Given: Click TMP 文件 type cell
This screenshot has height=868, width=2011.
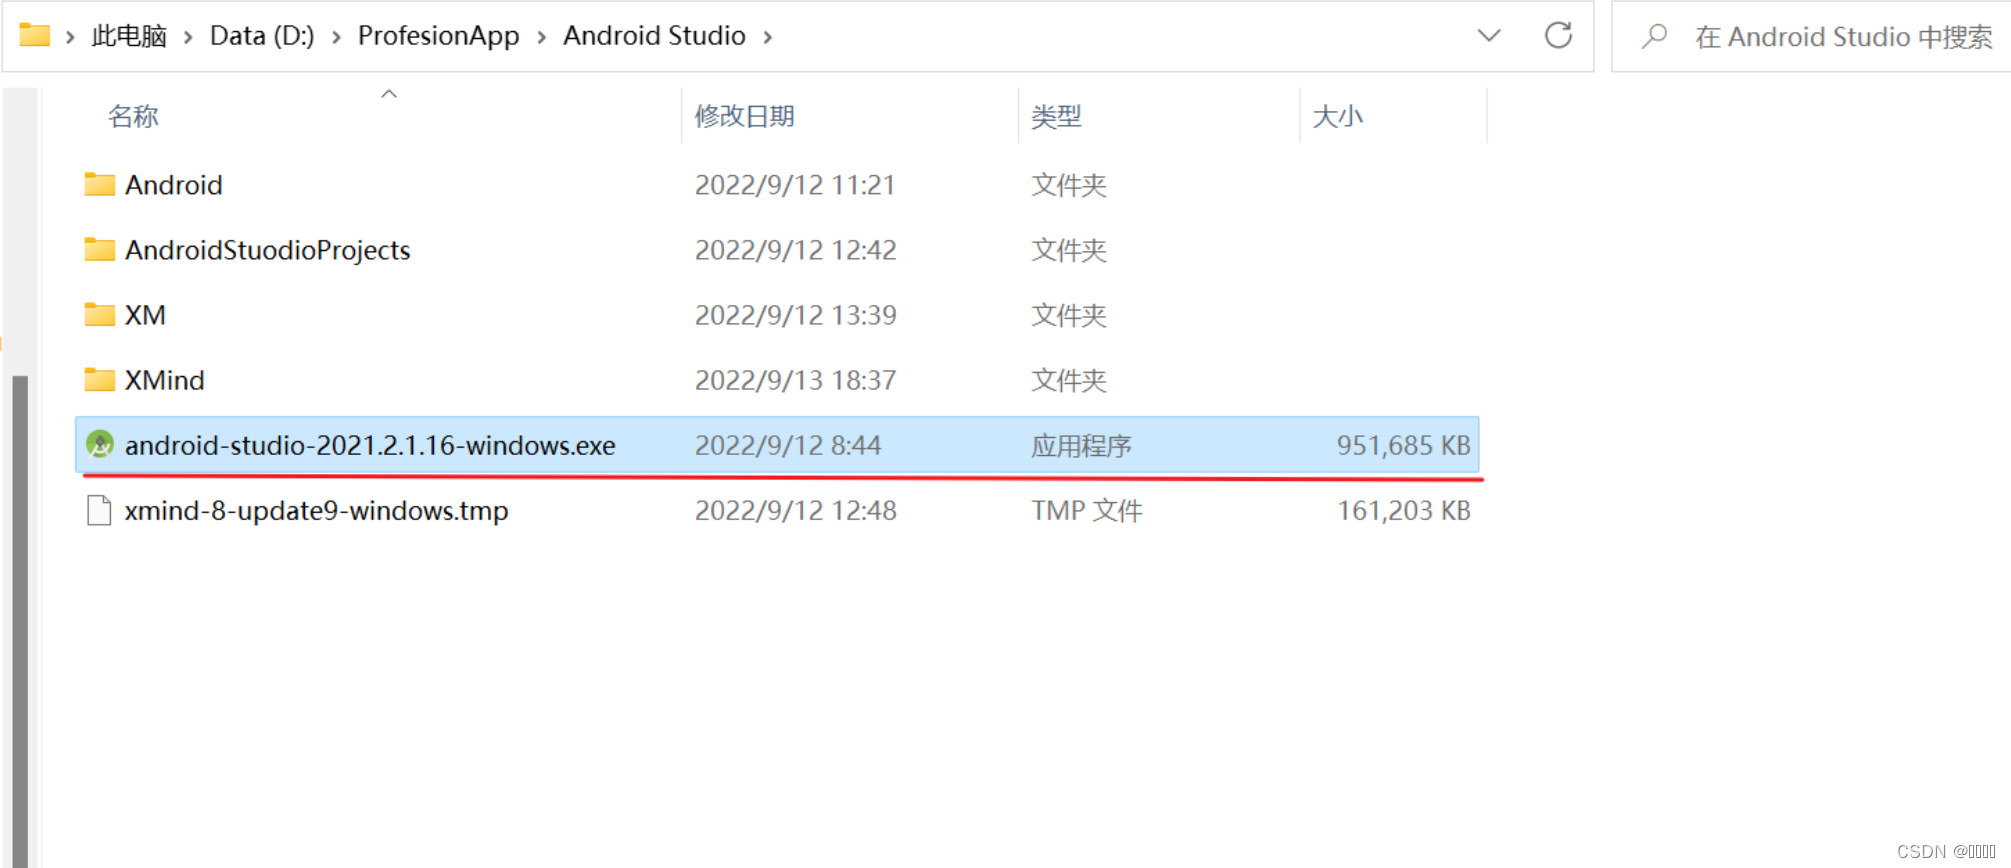Looking at the screenshot, I should click(x=1087, y=511).
